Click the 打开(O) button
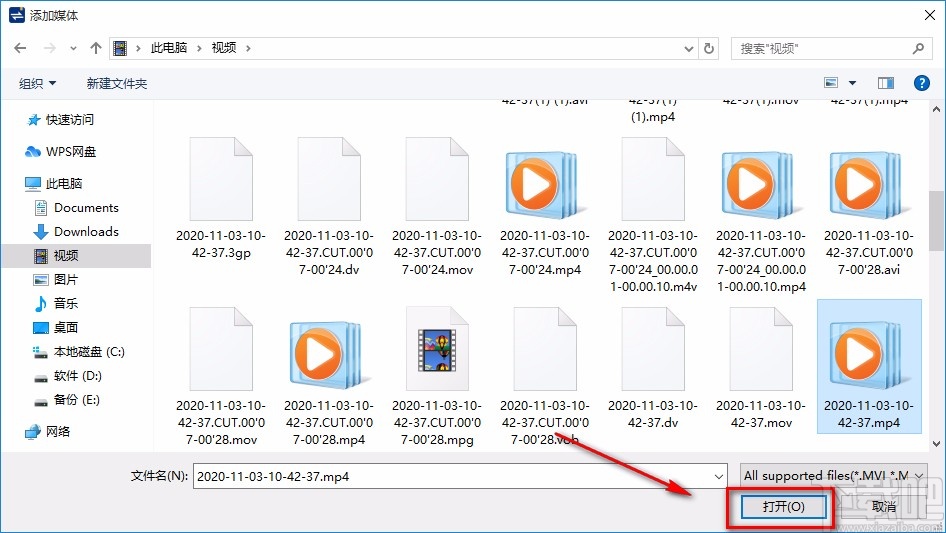The width and height of the screenshot is (946, 533). coord(783,506)
